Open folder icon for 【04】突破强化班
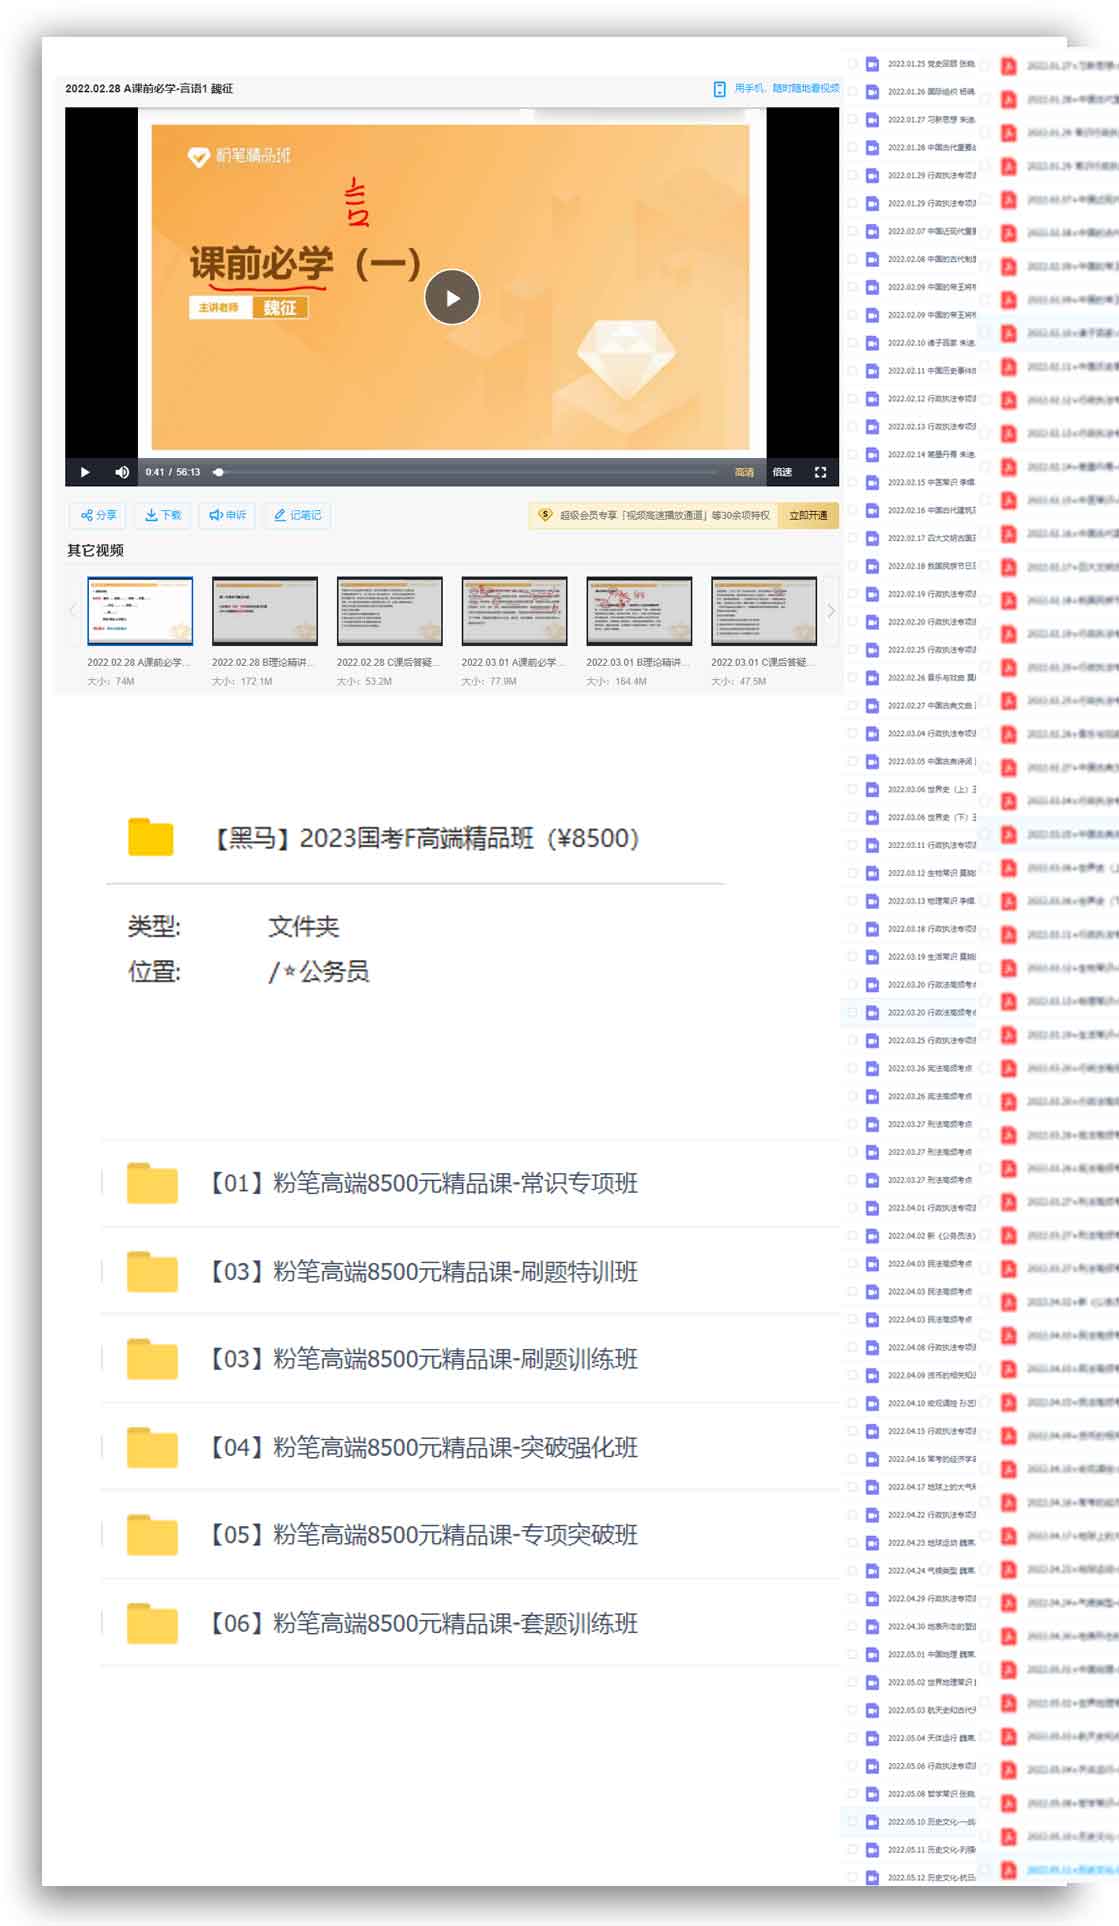The width and height of the screenshot is (1119, 1926). tap(152, 1447)
